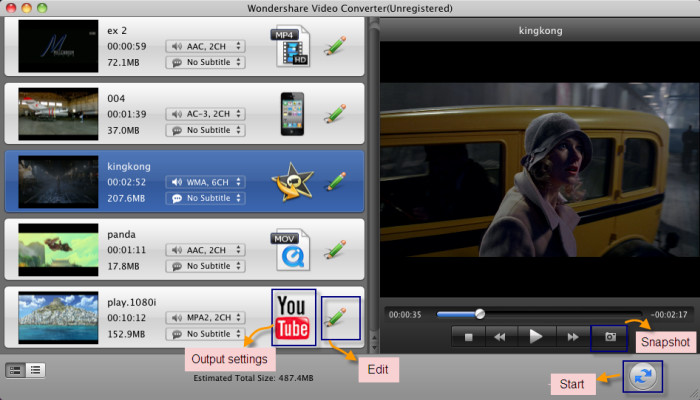Select the file name text '004'
This screenshot has width=700, height=400.
coord(116,98)
